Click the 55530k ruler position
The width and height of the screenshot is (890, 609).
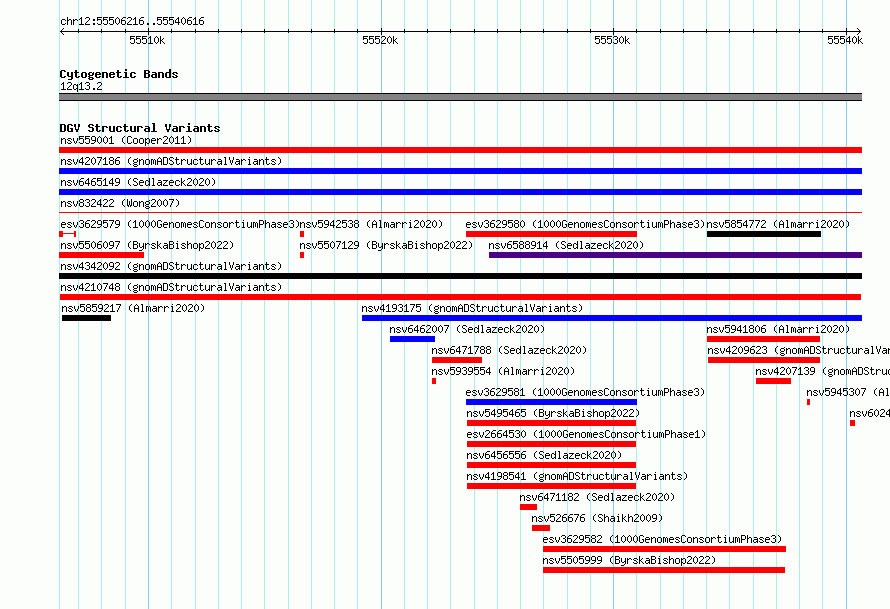pyautogui.click(x=612, y=40)
